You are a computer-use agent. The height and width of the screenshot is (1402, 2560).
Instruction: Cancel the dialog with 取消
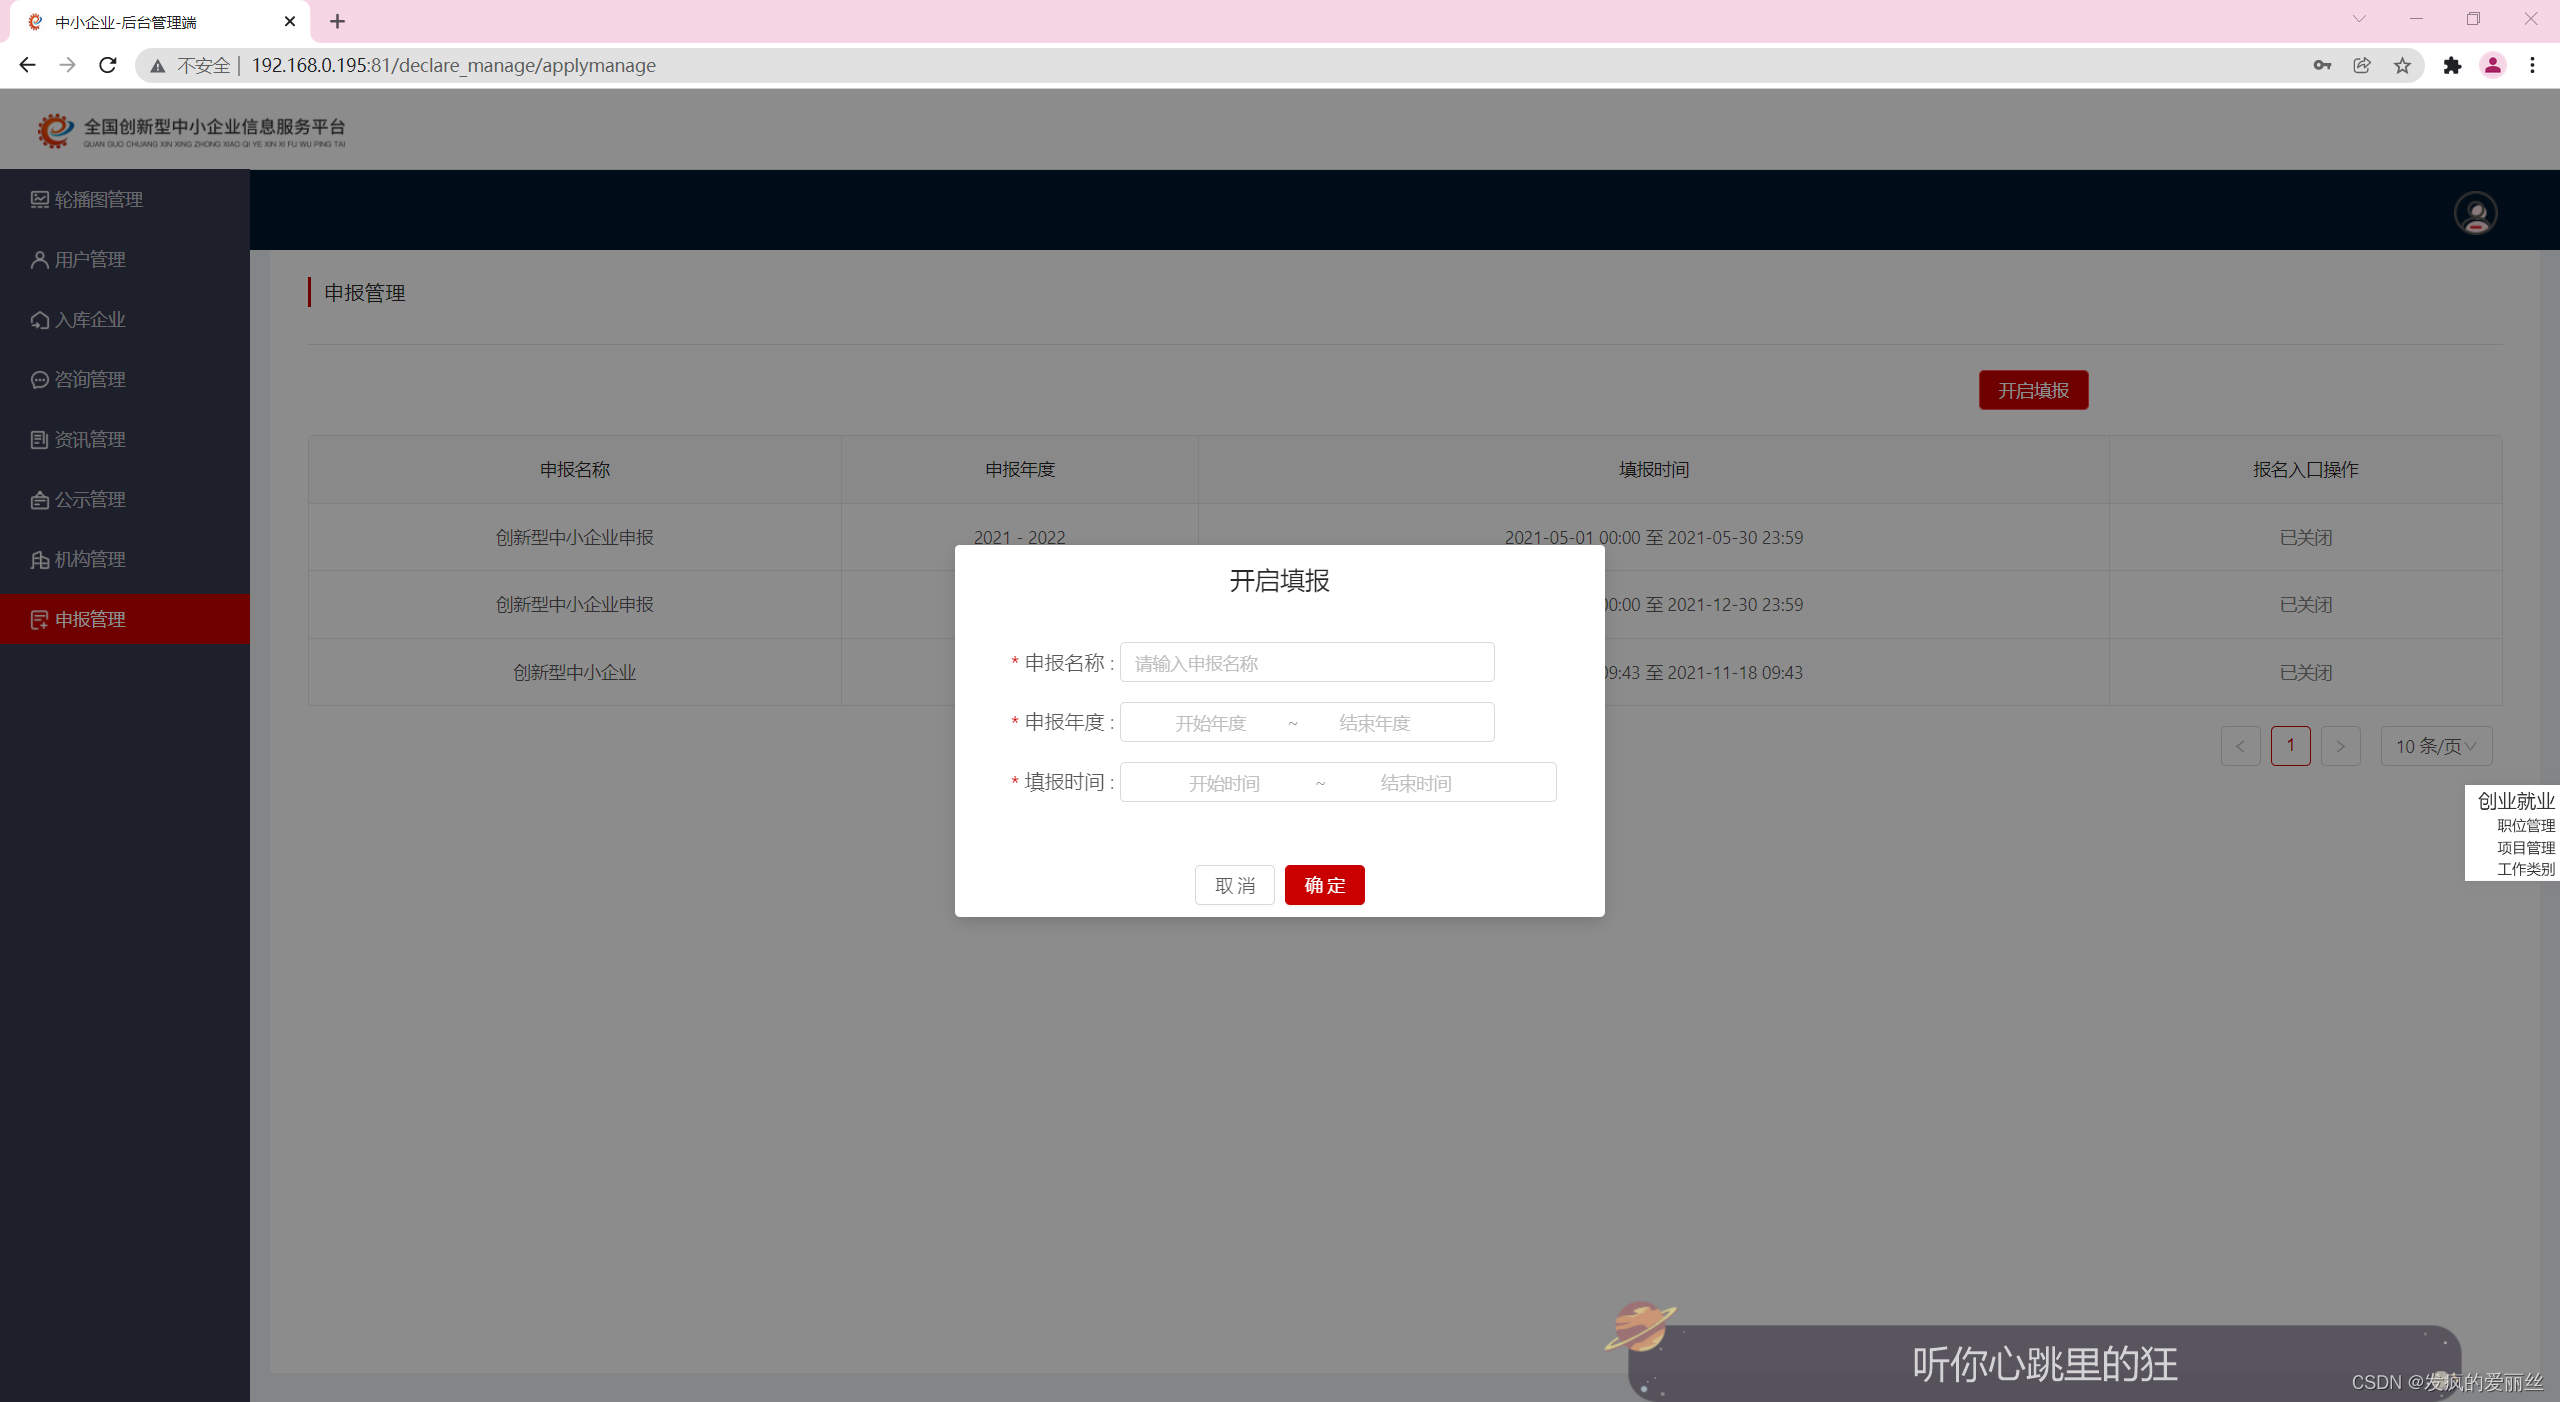point(1234,885)
